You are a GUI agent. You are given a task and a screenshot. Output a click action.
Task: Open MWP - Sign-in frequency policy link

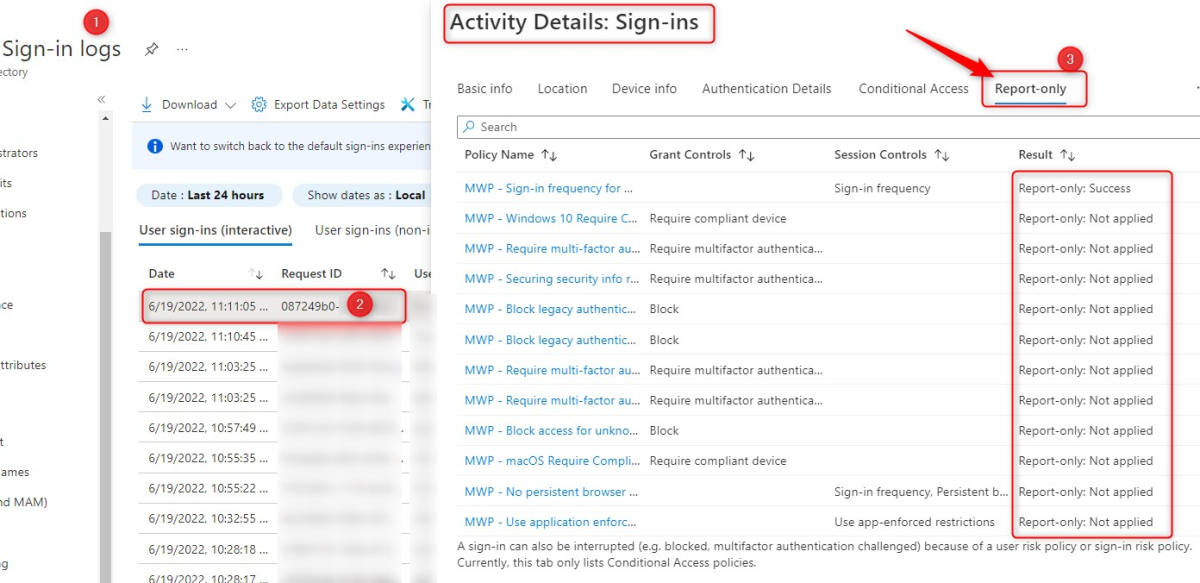point(550,188)
